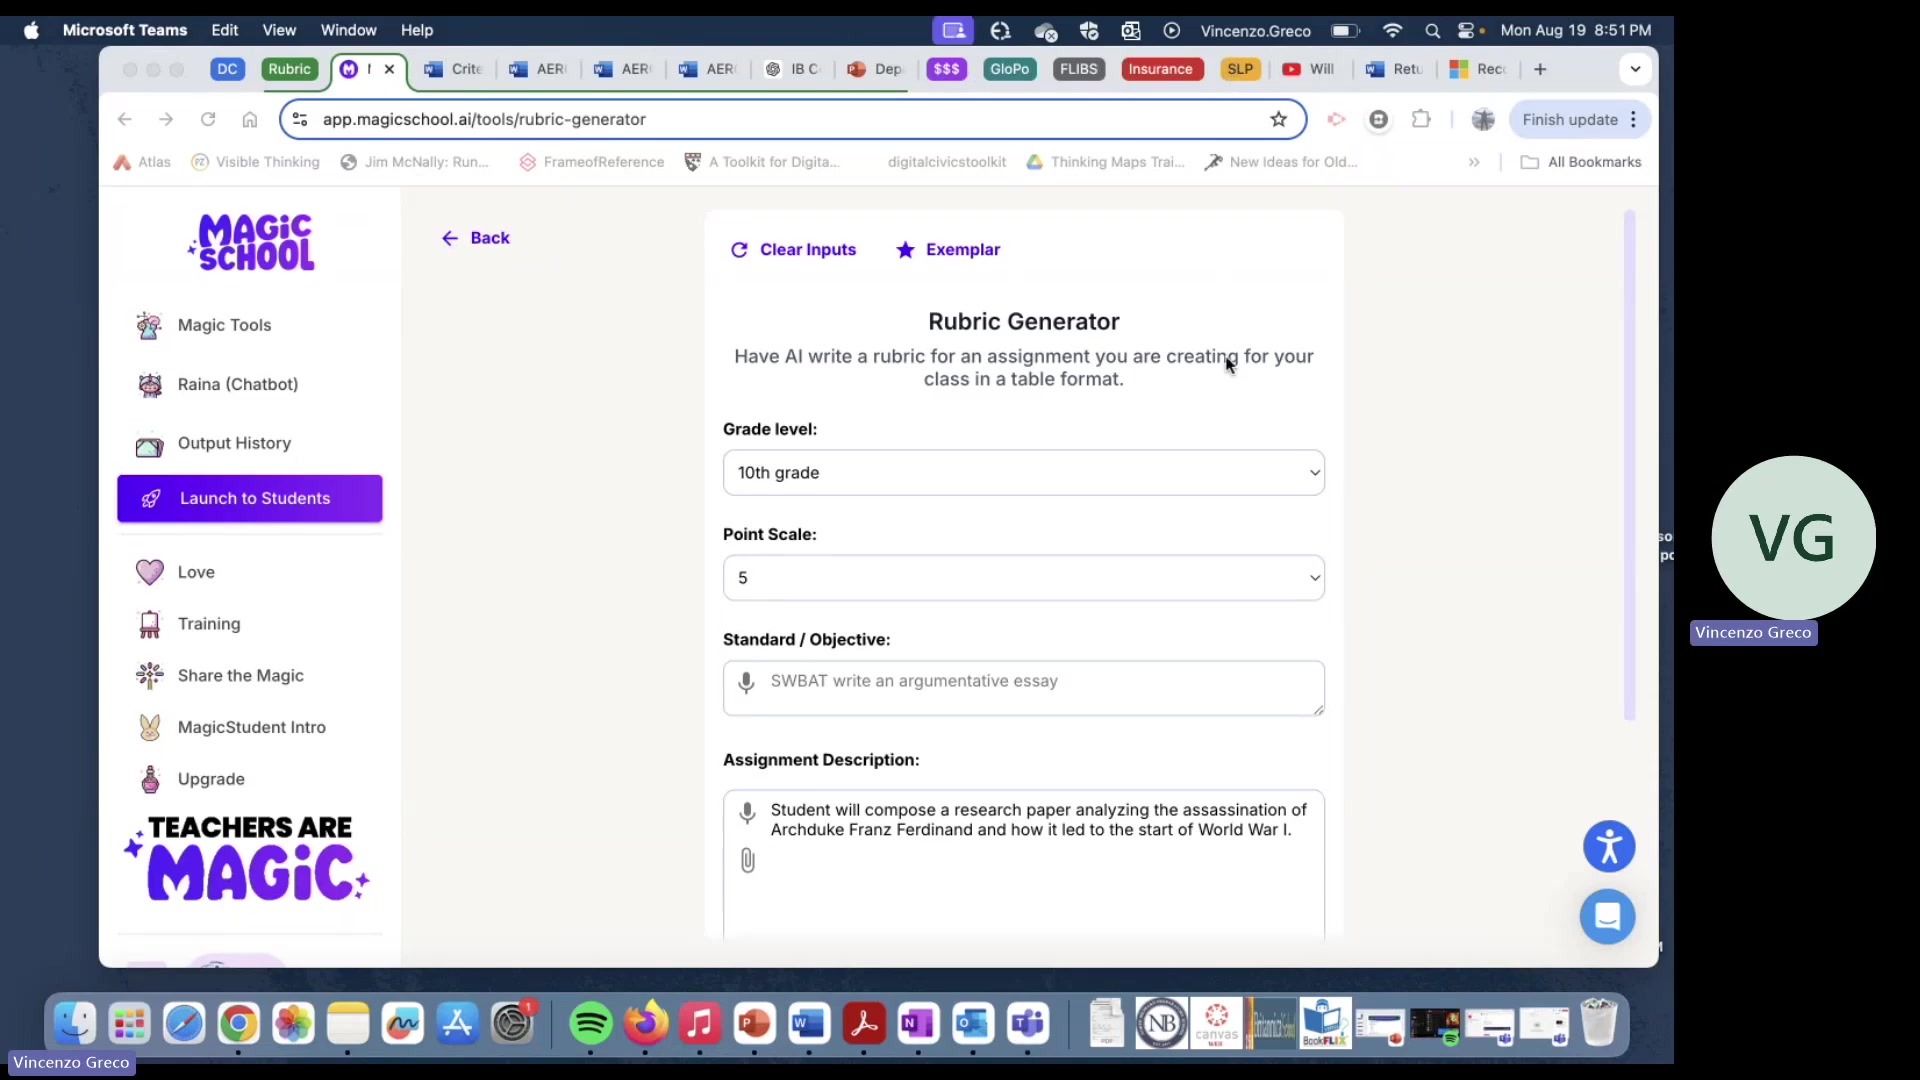The width and height of the screenshot is (1920, 1080).
Task: Open Raina chatbot in the sidebar
Action: point(237,384)
